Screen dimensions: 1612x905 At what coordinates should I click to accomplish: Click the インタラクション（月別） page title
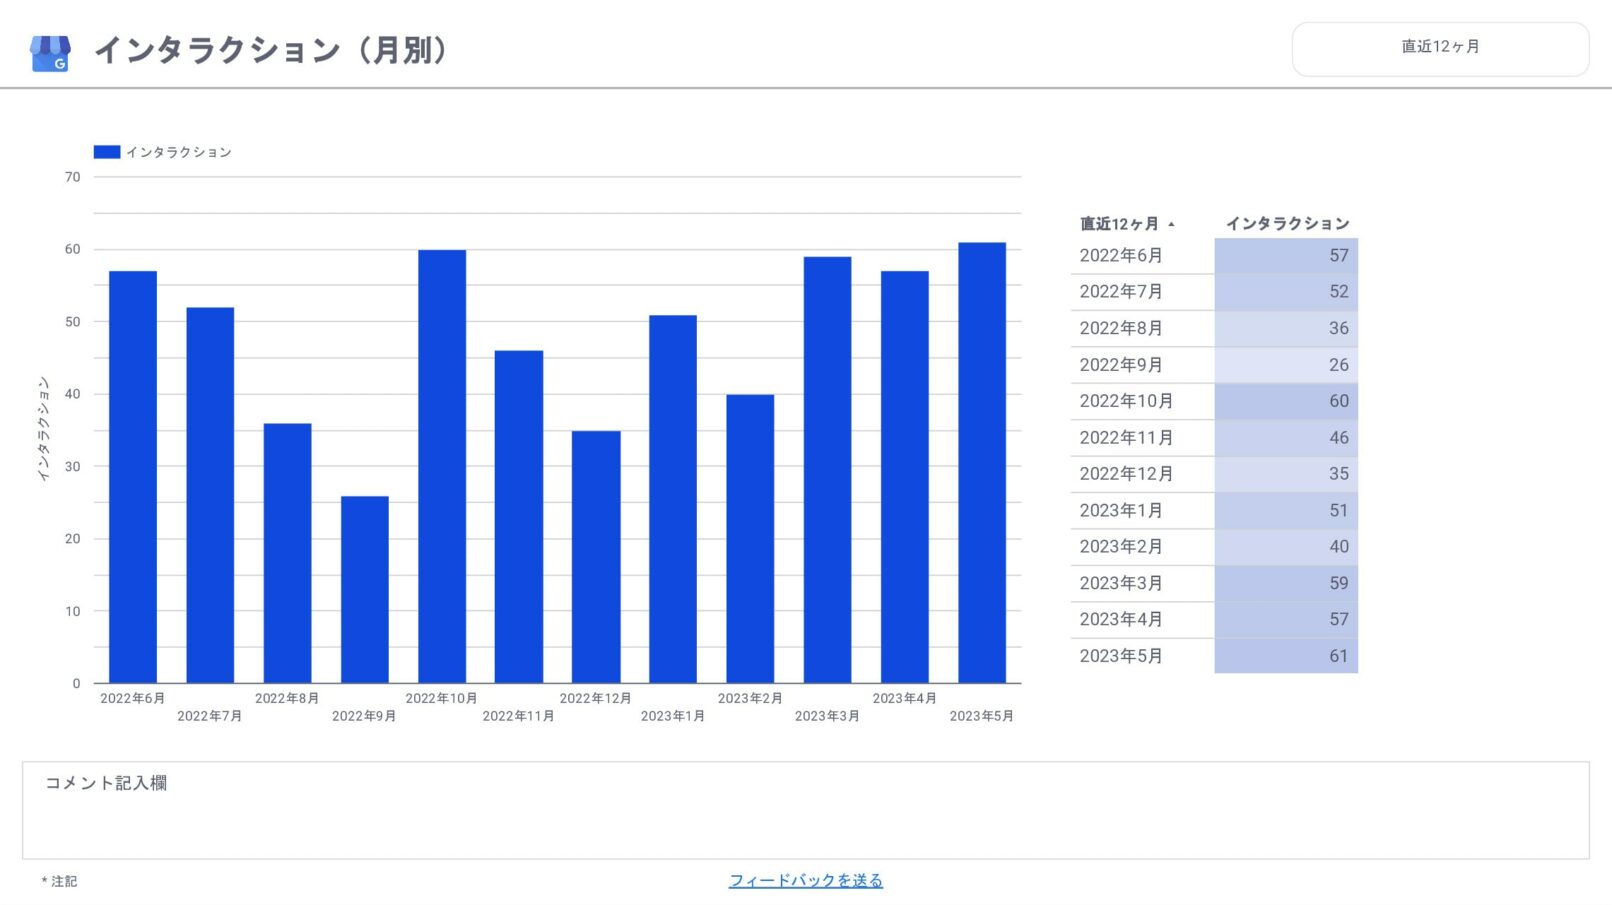pyautogui.click(x=270, y=50)
